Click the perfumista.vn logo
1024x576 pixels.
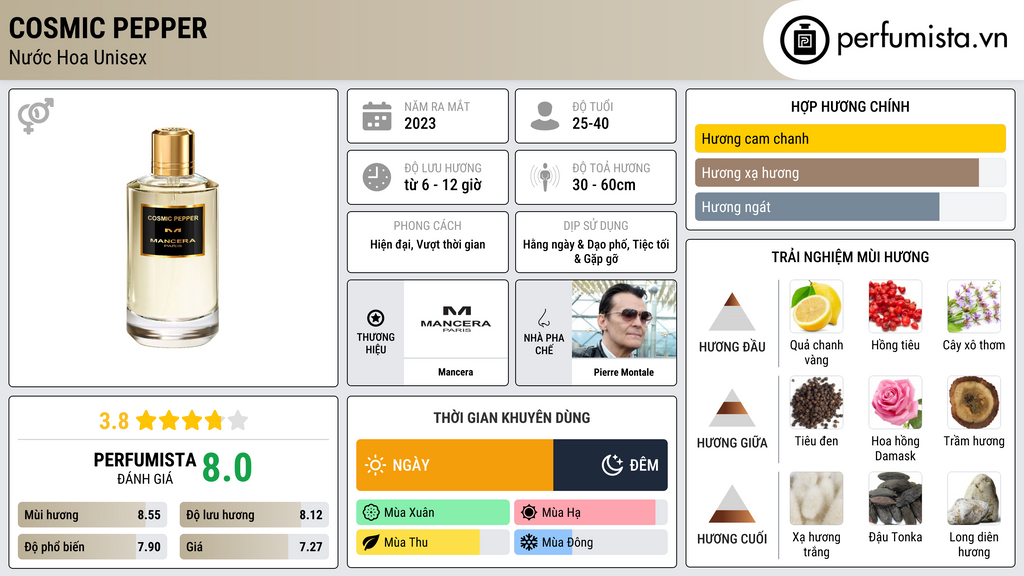(x=896, y=39)
